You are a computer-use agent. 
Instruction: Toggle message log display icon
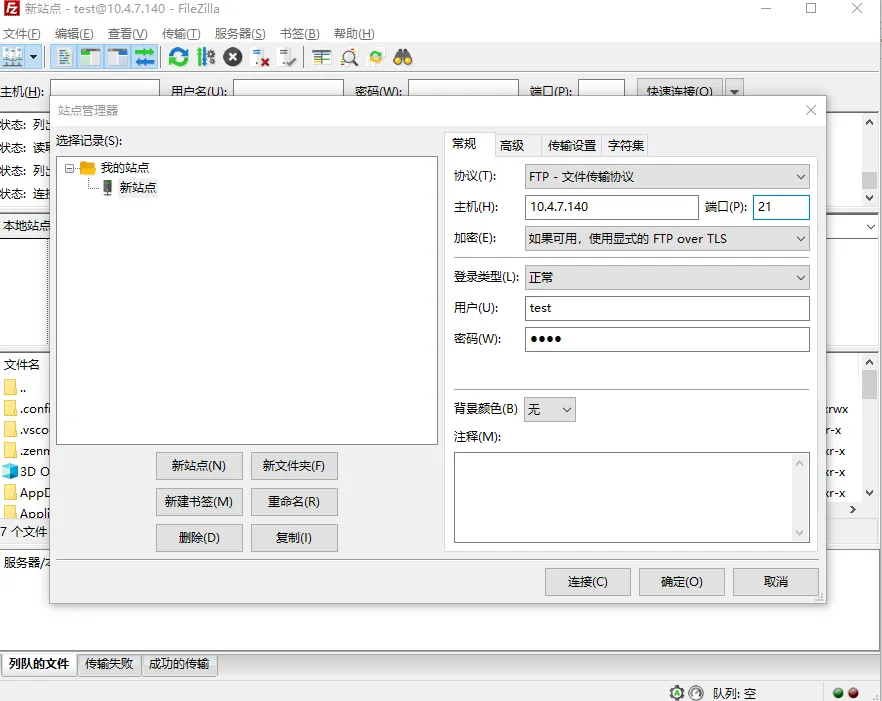(x=64, y=57)
